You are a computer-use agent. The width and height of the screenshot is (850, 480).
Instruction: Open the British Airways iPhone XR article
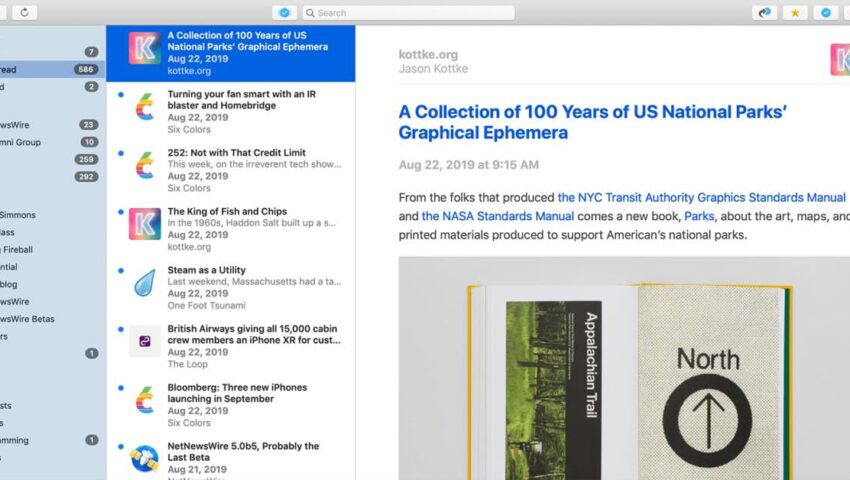point(231,345)
